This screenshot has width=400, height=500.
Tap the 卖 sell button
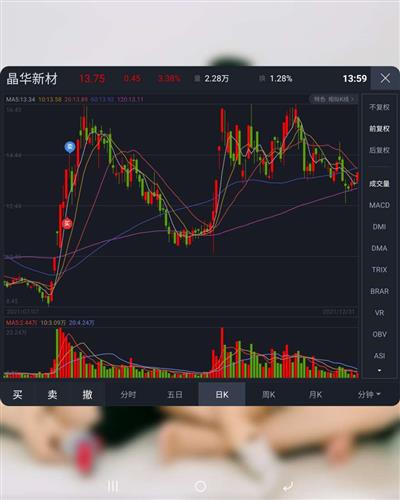coord(52,395)
